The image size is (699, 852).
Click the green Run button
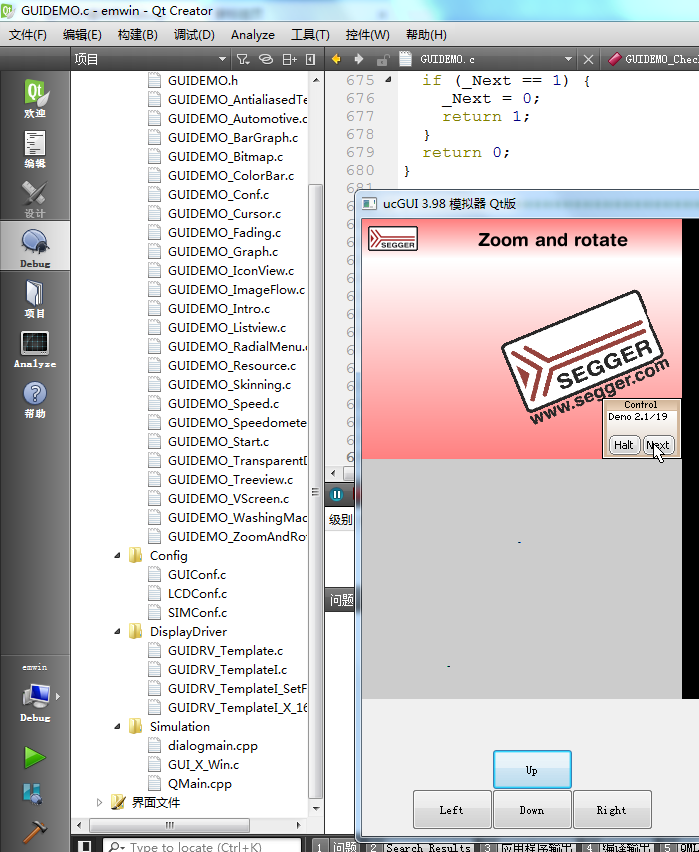tap(35, 757)
